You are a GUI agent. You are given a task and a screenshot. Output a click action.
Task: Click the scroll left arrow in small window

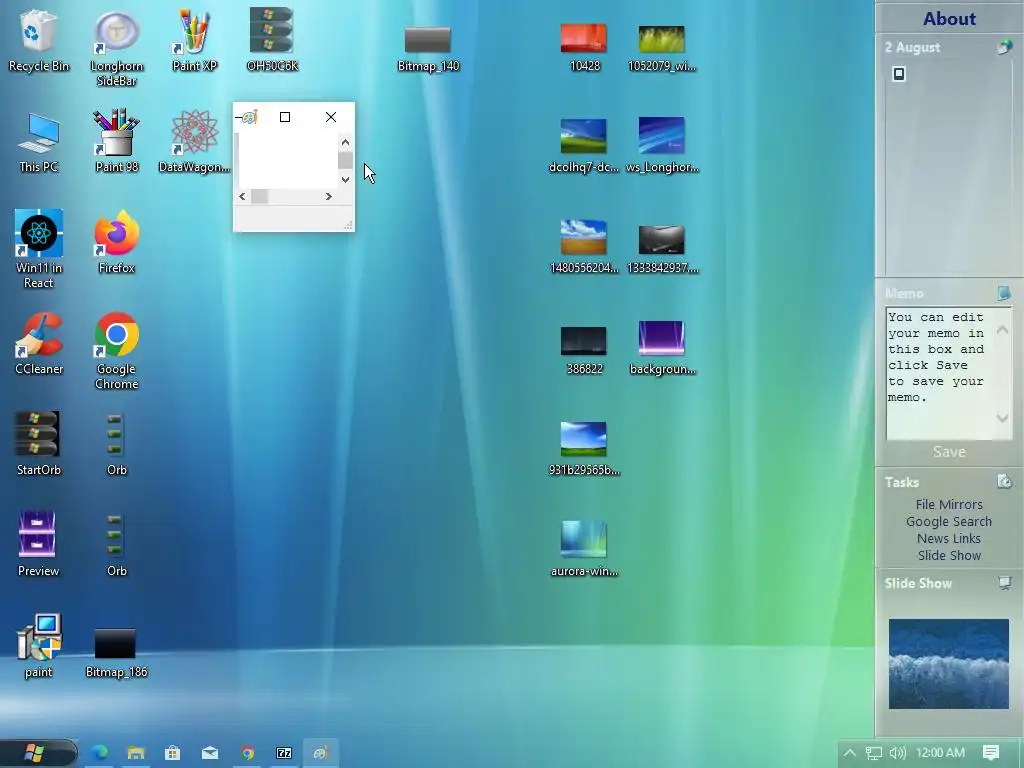(x=242, y=197)
